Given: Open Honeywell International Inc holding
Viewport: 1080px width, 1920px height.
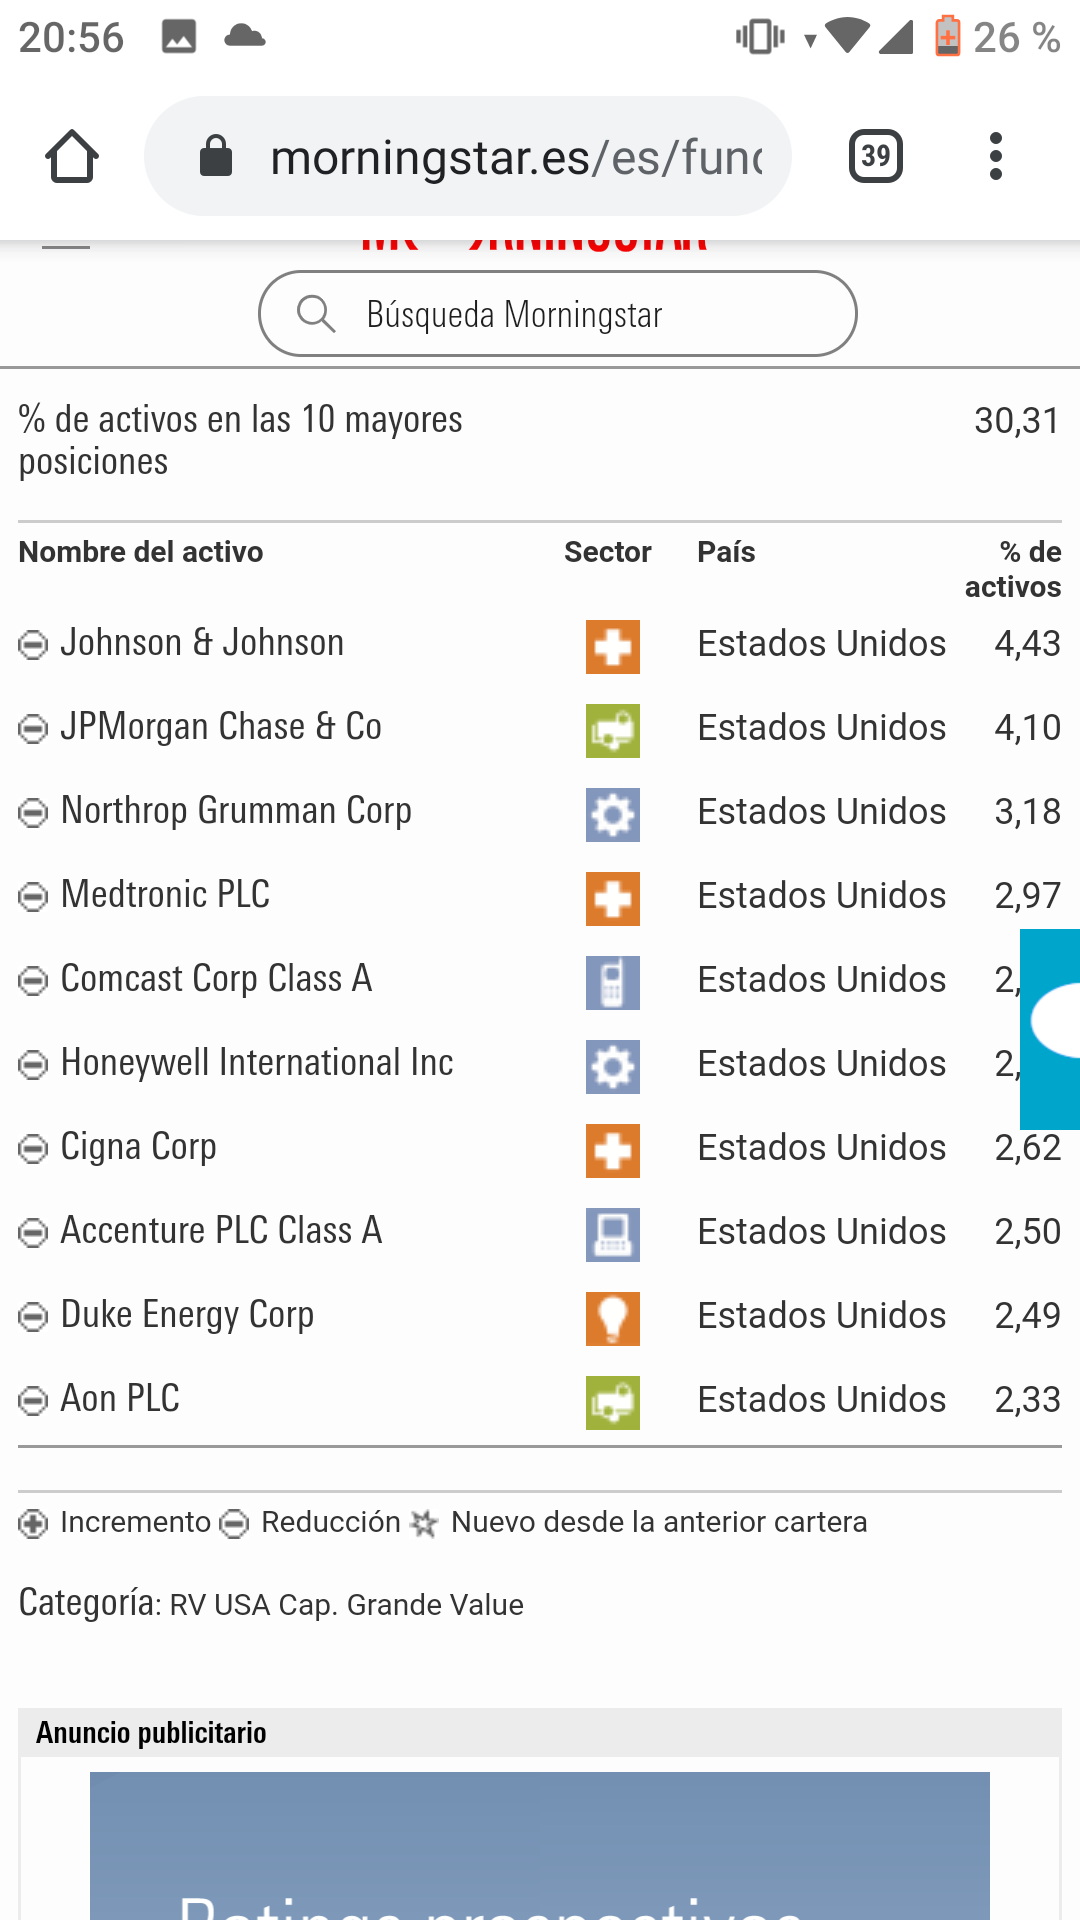Looking at the screenshot, I should [257, 1063].
